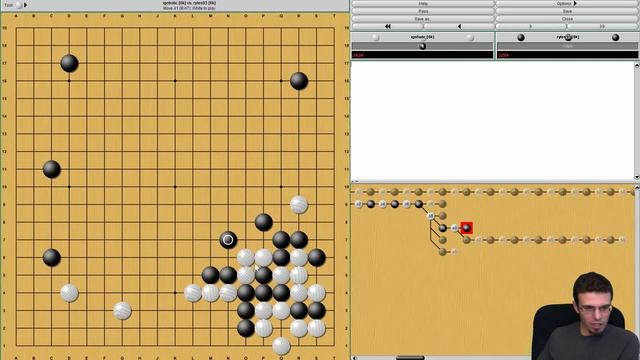Select the red highlighted current move node
Viewport: 640px width, 360px height.
point(467,228)
